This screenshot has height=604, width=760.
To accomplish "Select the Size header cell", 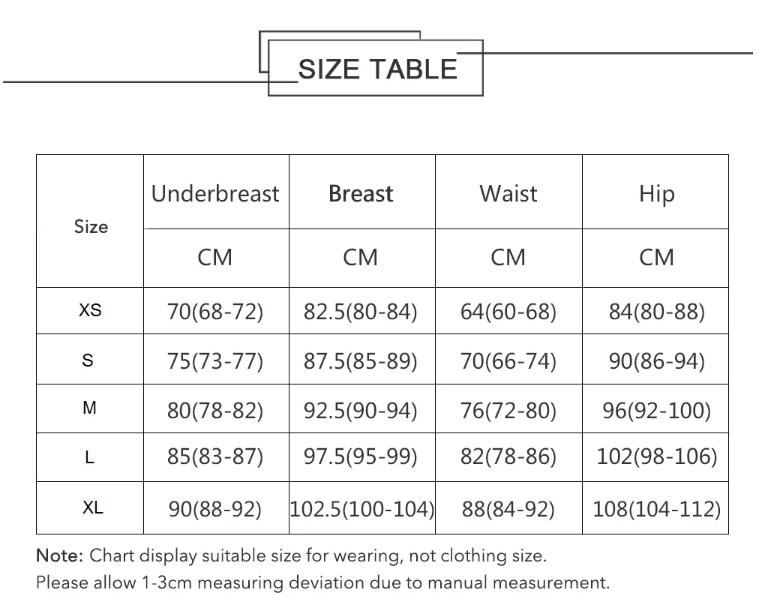I will 91,226.
